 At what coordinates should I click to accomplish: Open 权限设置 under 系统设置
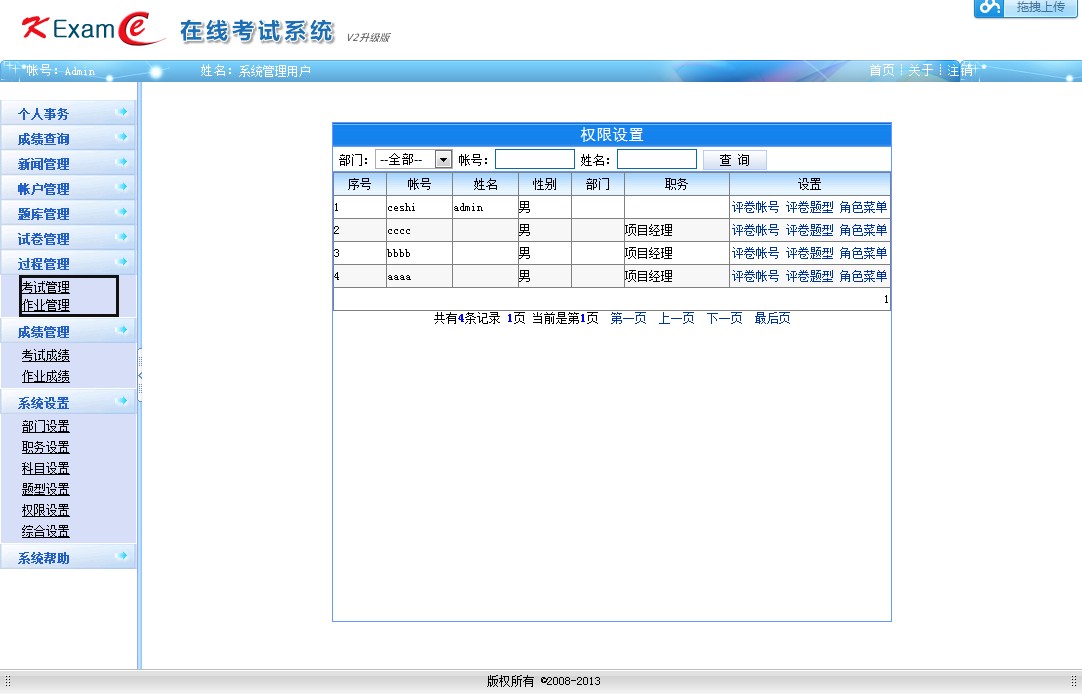point(46,510)
